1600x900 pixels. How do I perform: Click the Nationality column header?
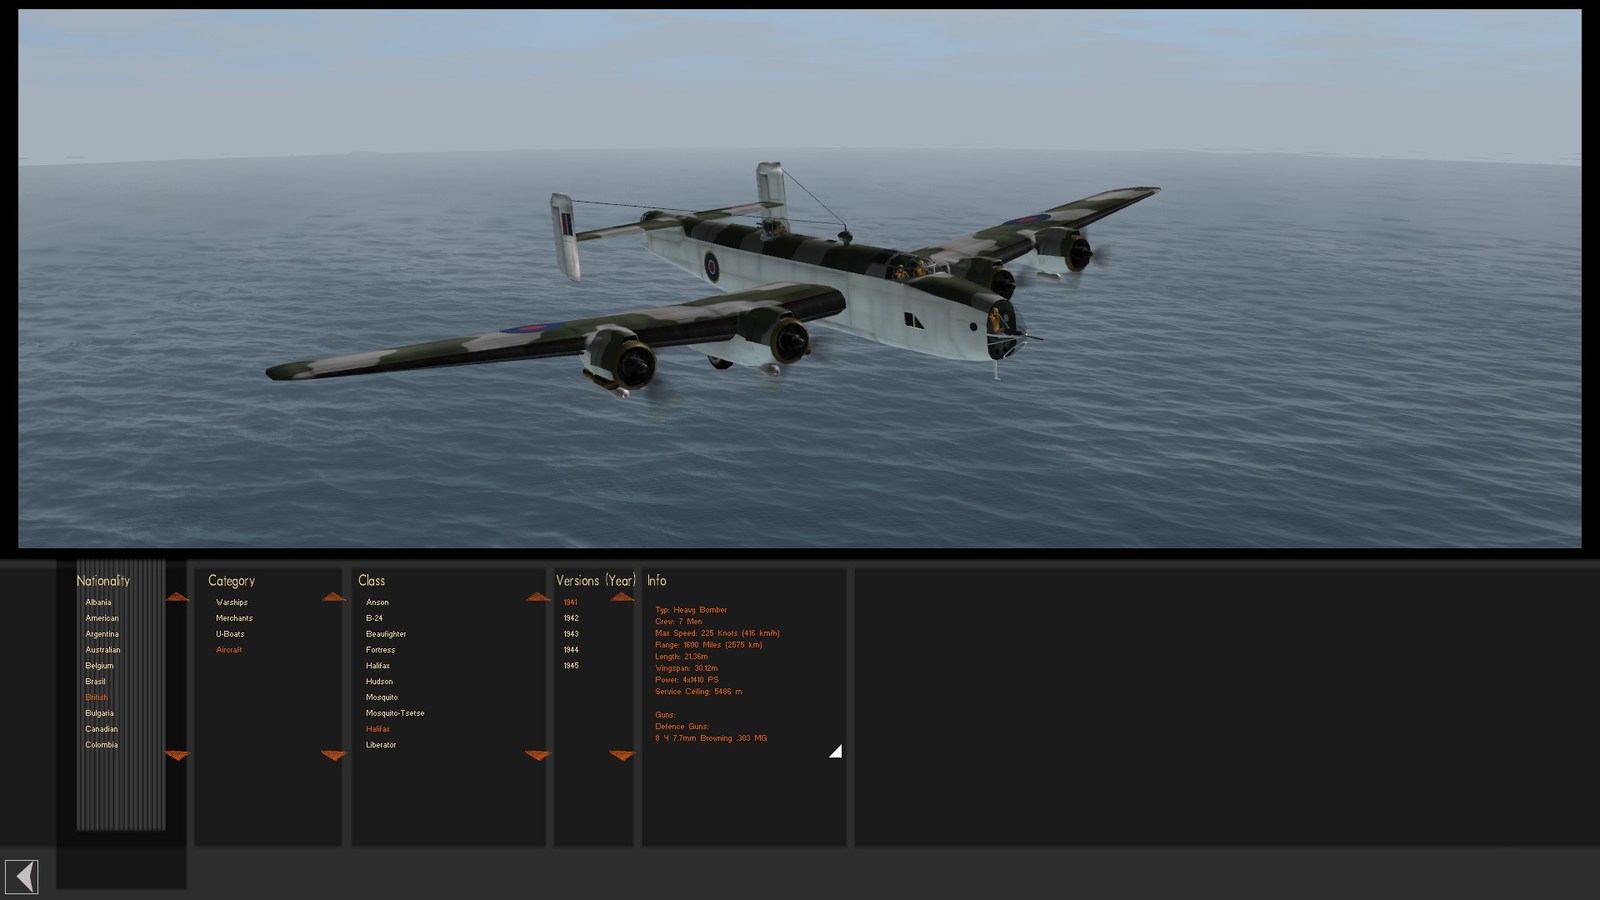click(x=103, y=581)
